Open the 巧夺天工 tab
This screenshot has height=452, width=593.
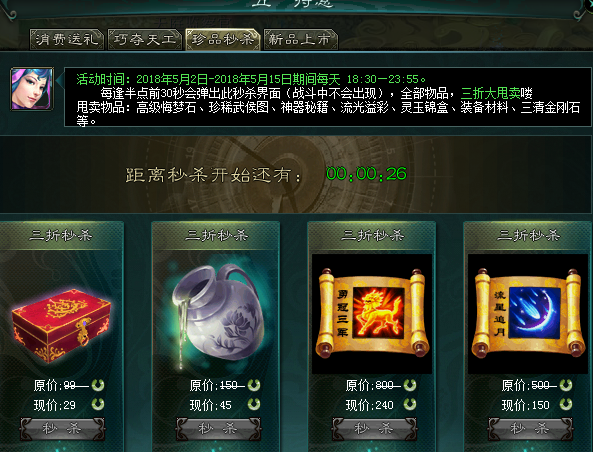coord(145,39)
